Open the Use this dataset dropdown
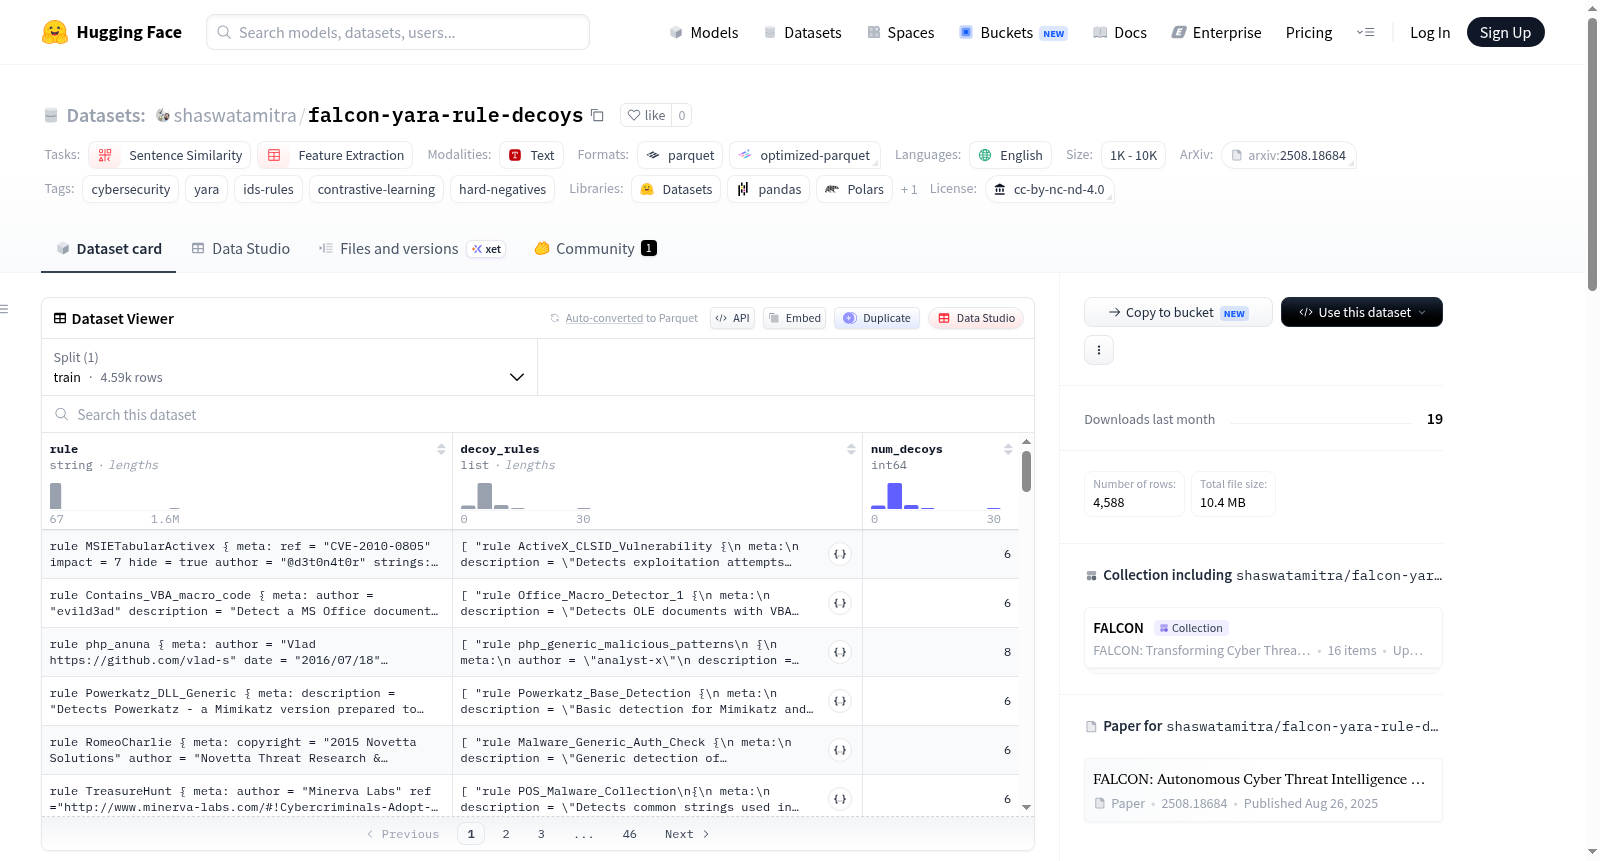1600x861 pixels. [1361, 312]
